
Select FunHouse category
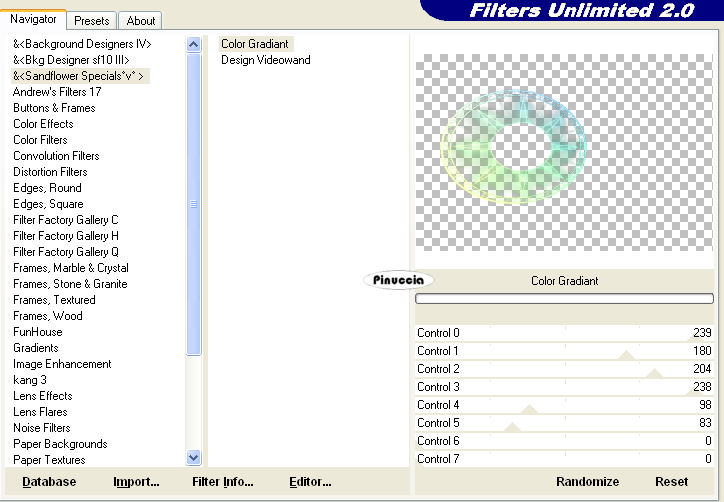(37, 332)
